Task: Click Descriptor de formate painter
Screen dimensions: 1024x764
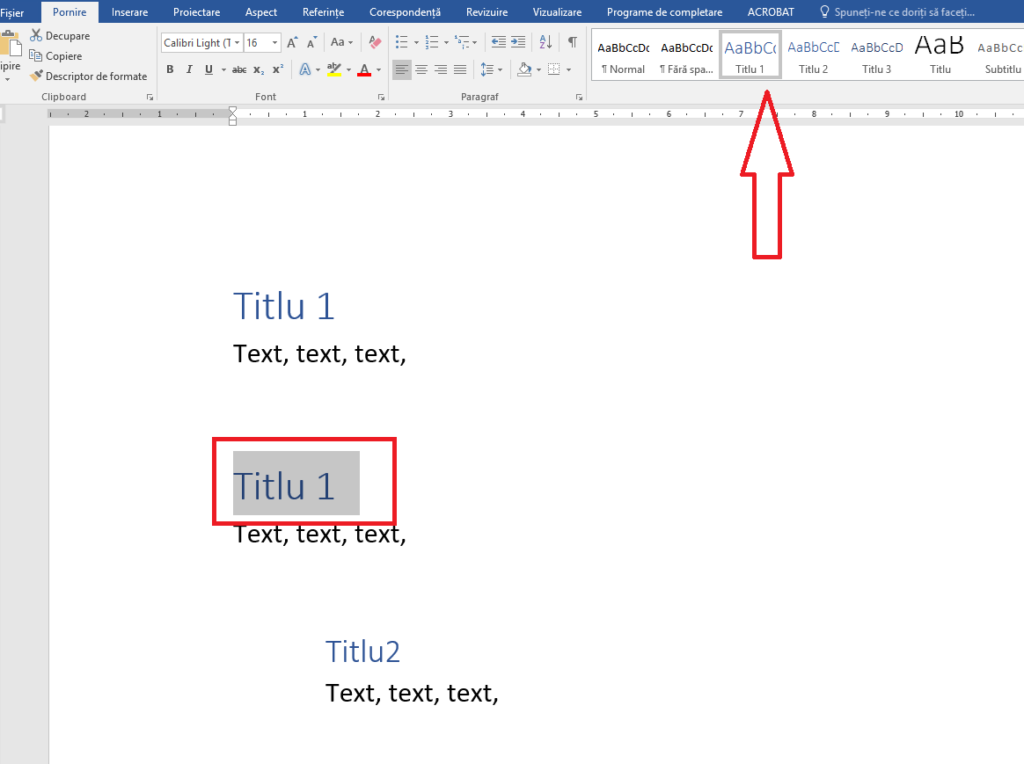Action: pos(88,76)
